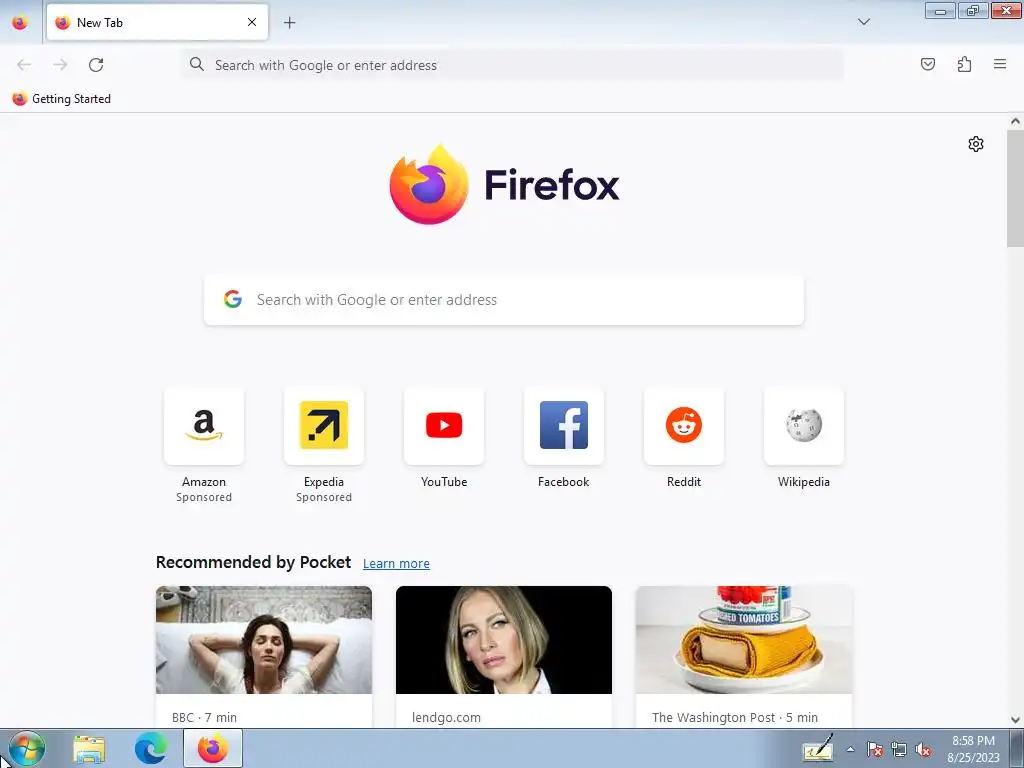Expand the List all tabs chevron
The image size is (1024, 768).
coord(863,22)
